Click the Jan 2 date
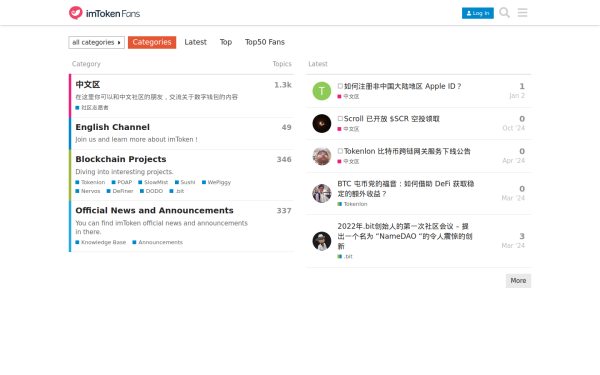The image size is (600, 375). [517, 96]
